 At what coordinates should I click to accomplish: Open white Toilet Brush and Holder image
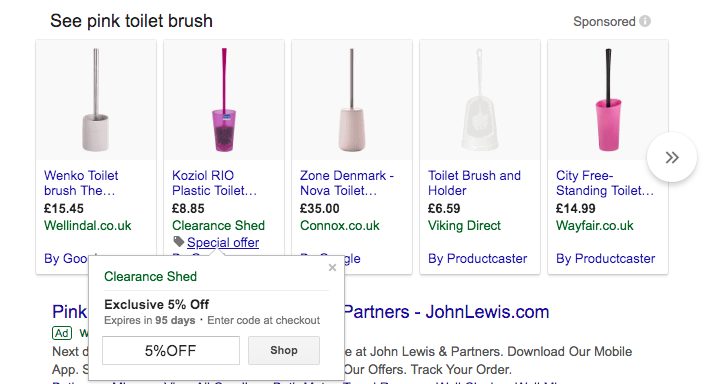click(480, 100)
